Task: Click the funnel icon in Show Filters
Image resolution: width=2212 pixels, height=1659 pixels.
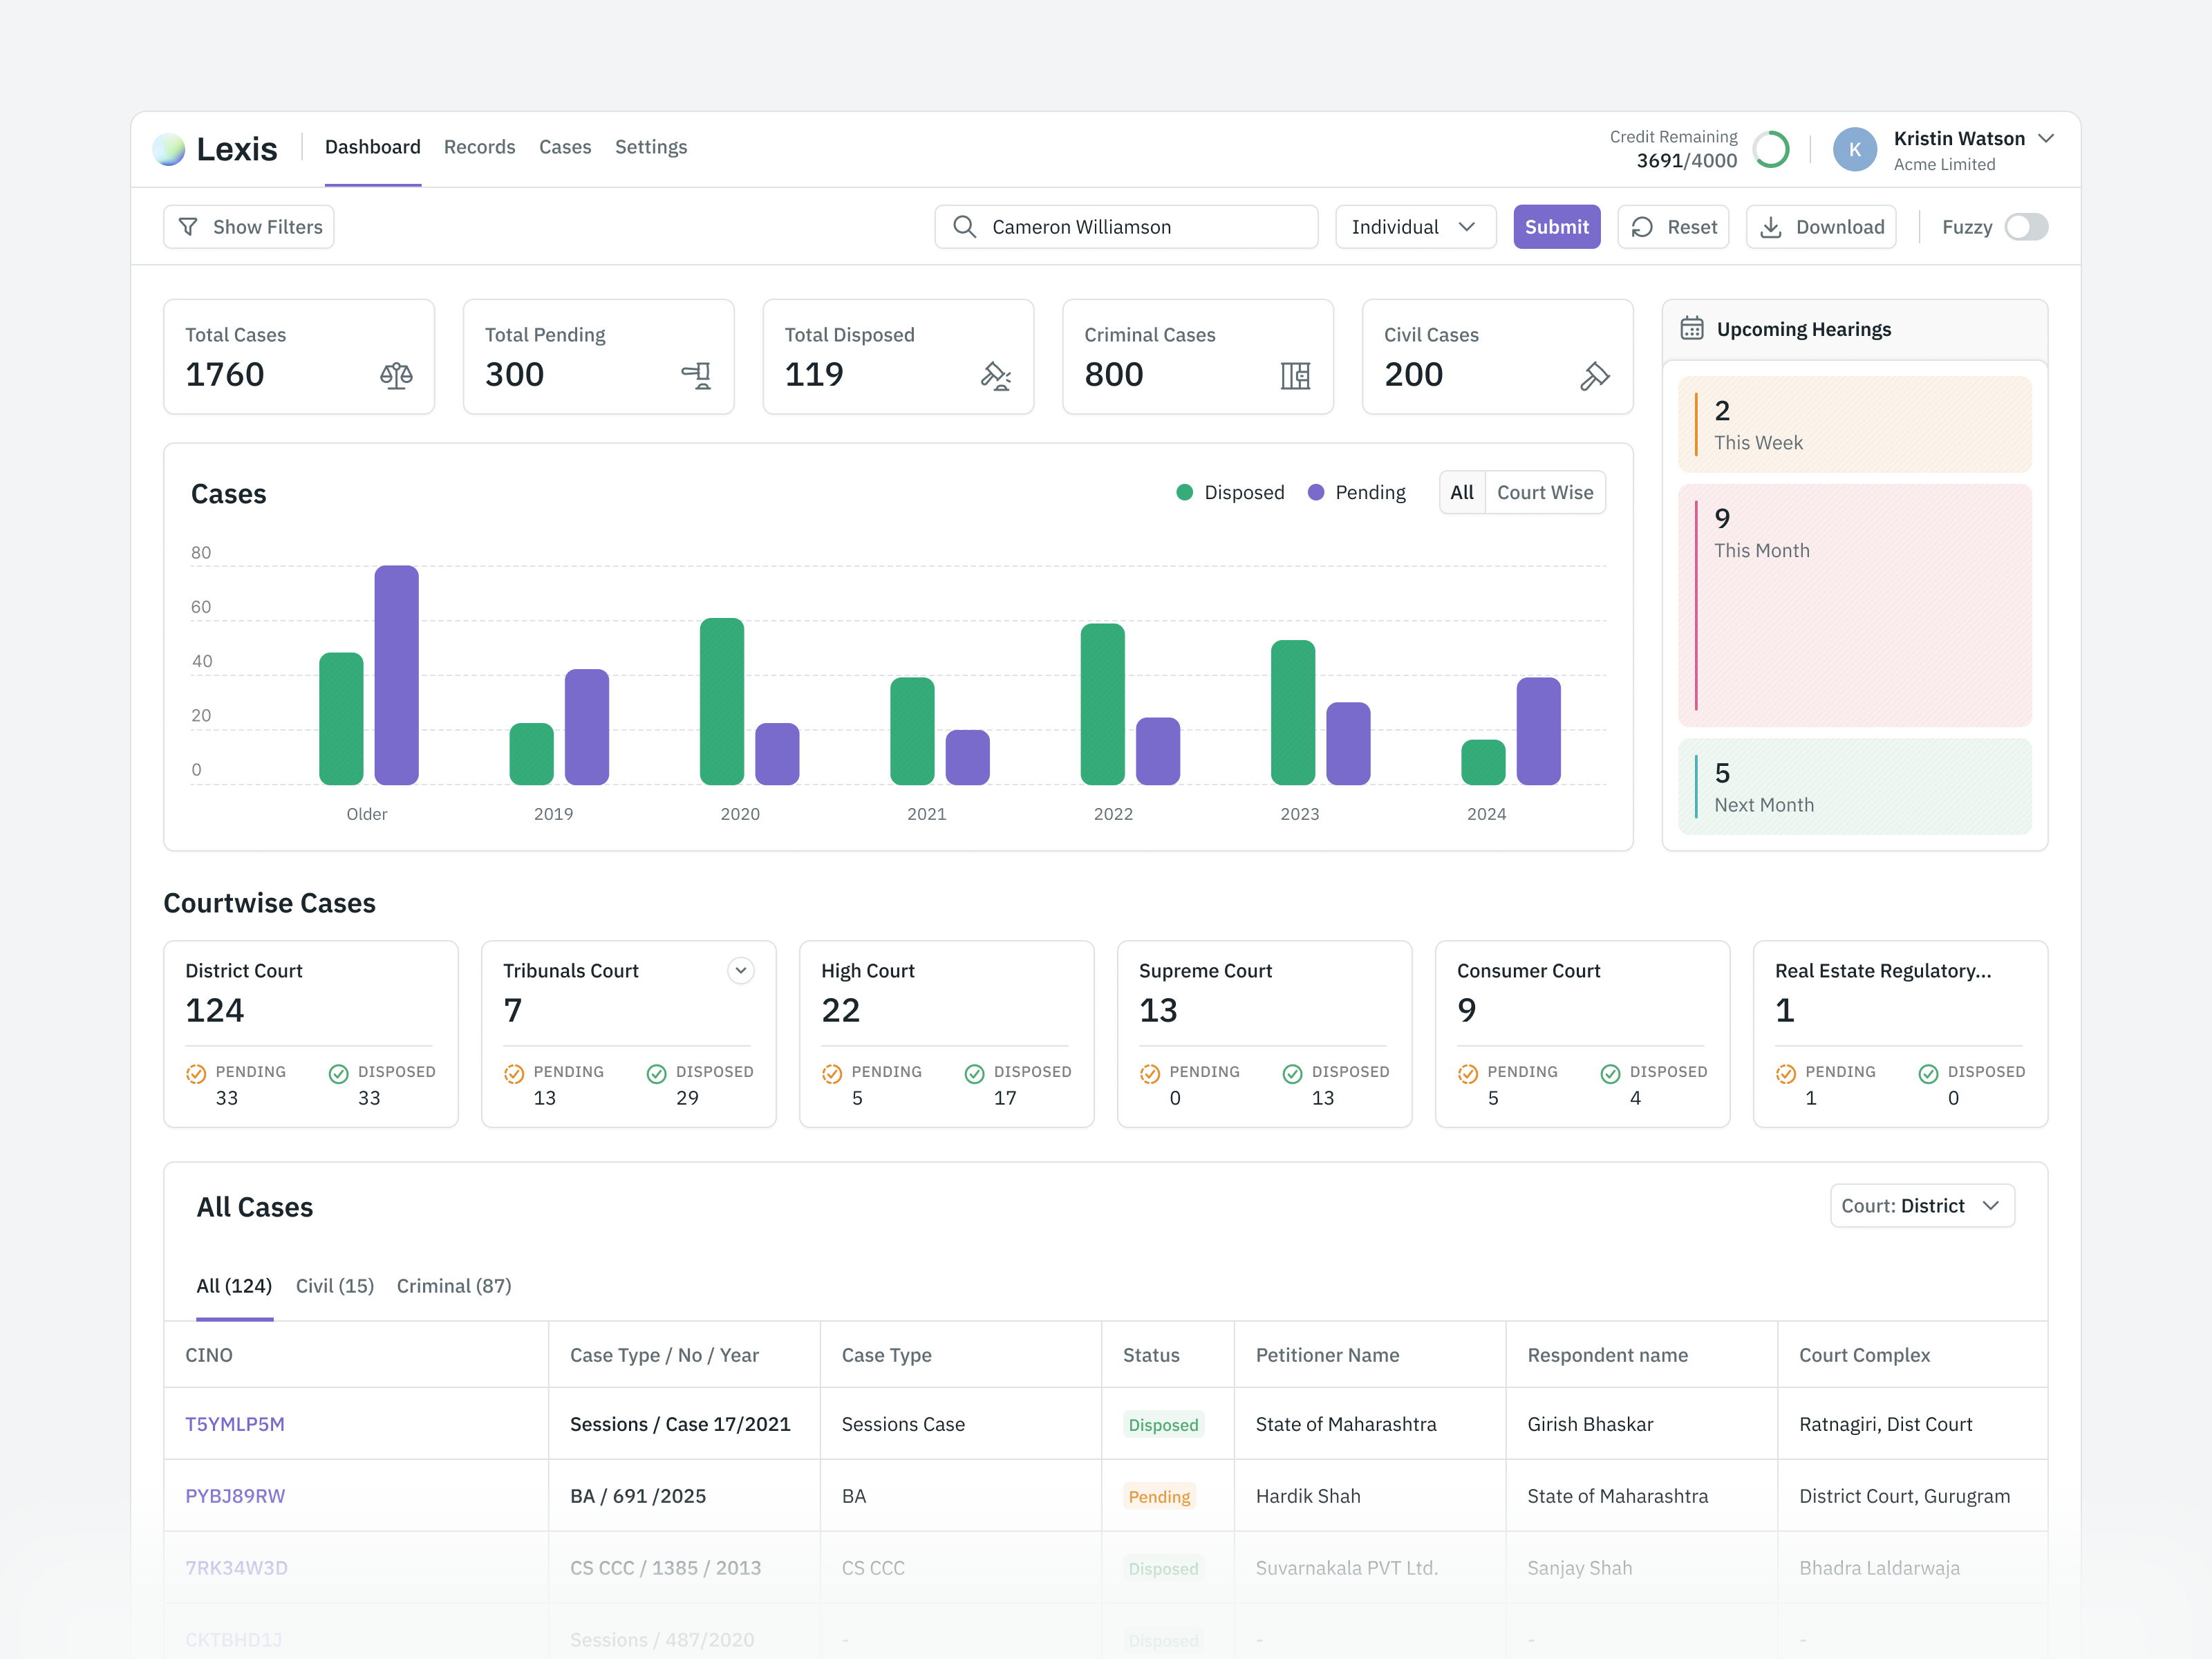Action: 188,227
